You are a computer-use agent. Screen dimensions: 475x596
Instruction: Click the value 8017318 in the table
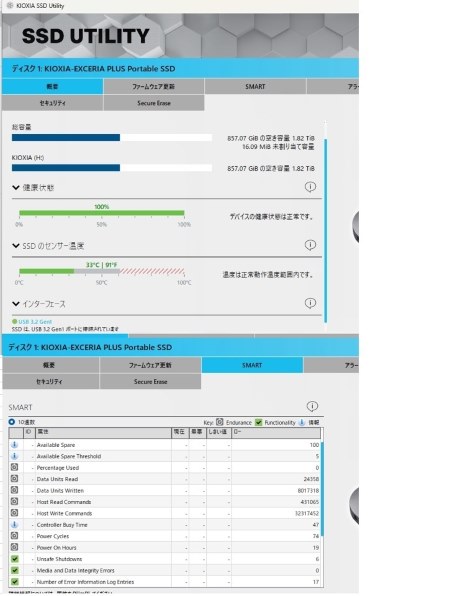tap(308, 490)
